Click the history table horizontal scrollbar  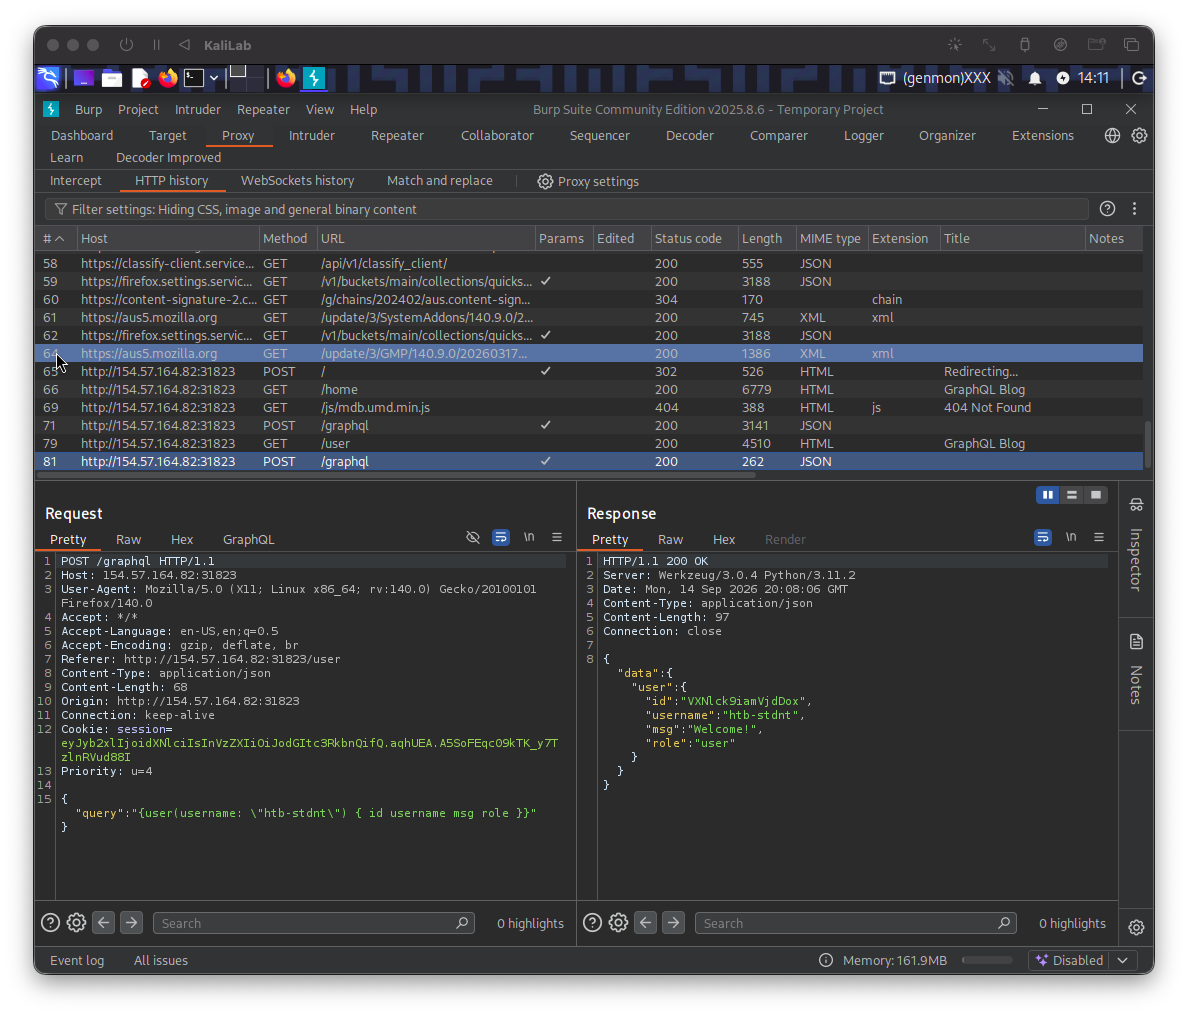396,476
